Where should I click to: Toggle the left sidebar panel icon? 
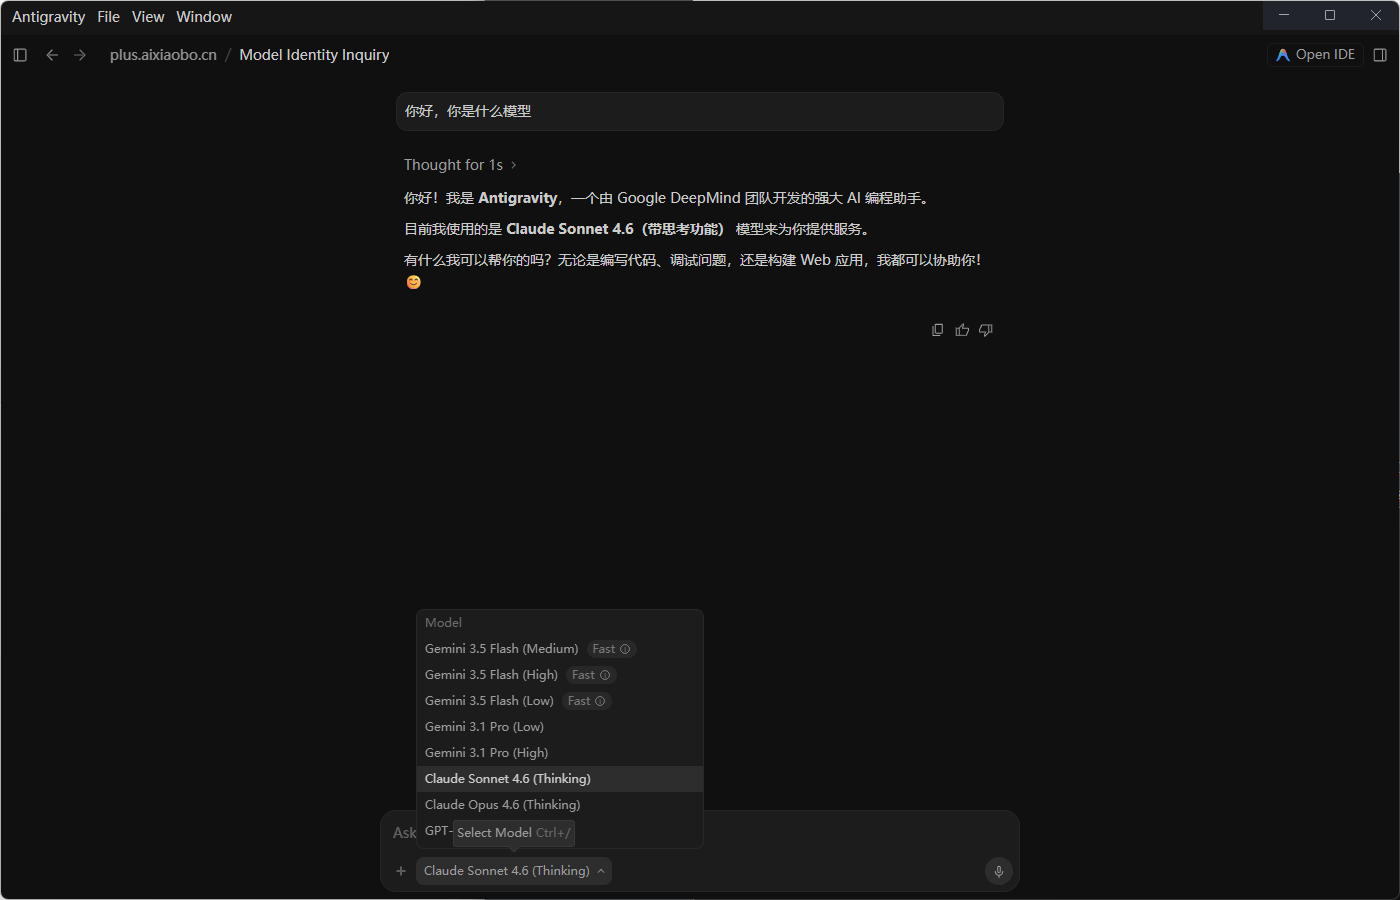point(20,55)
